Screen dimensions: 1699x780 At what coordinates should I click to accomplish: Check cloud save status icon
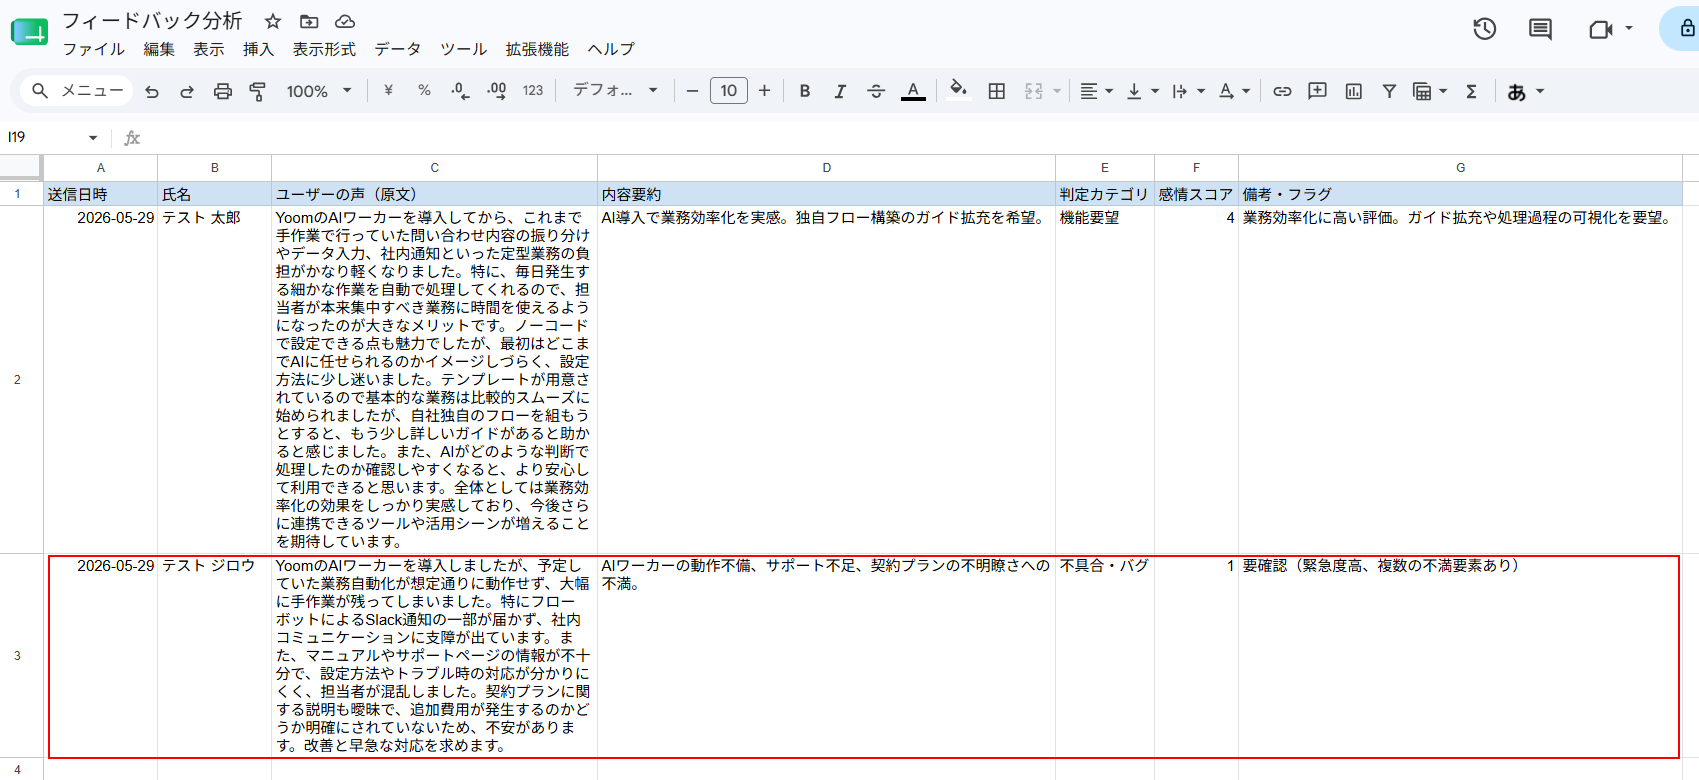(345, 21)
